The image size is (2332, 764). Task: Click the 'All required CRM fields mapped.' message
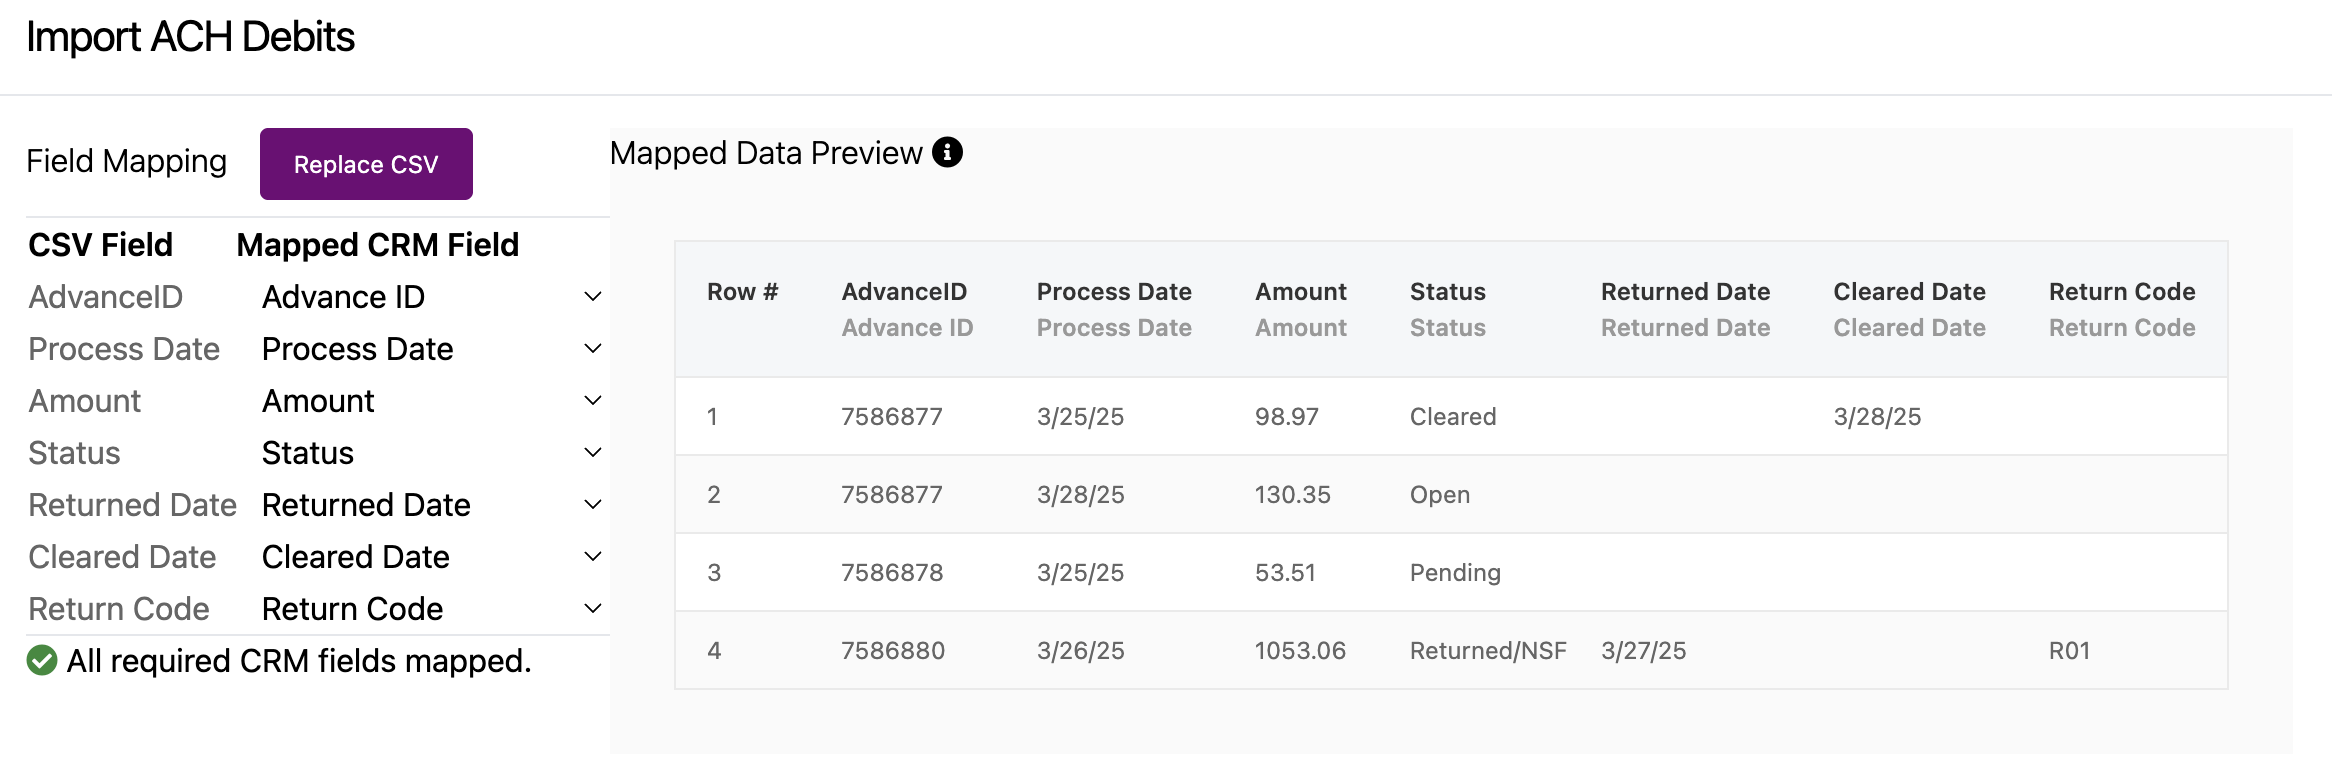point(299,661)
